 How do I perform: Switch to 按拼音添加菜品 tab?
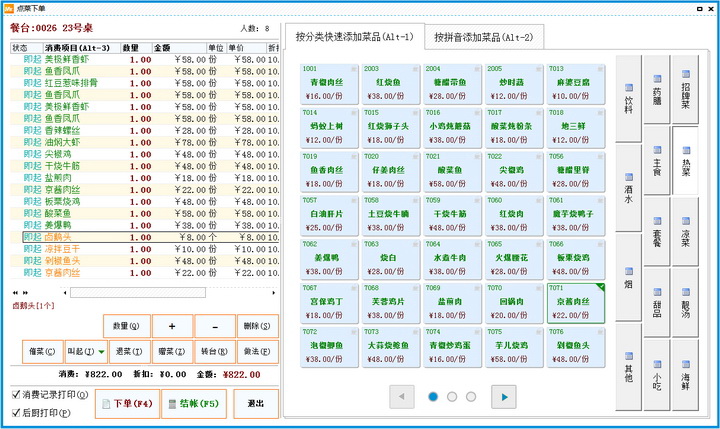click(x=483, y=37)
